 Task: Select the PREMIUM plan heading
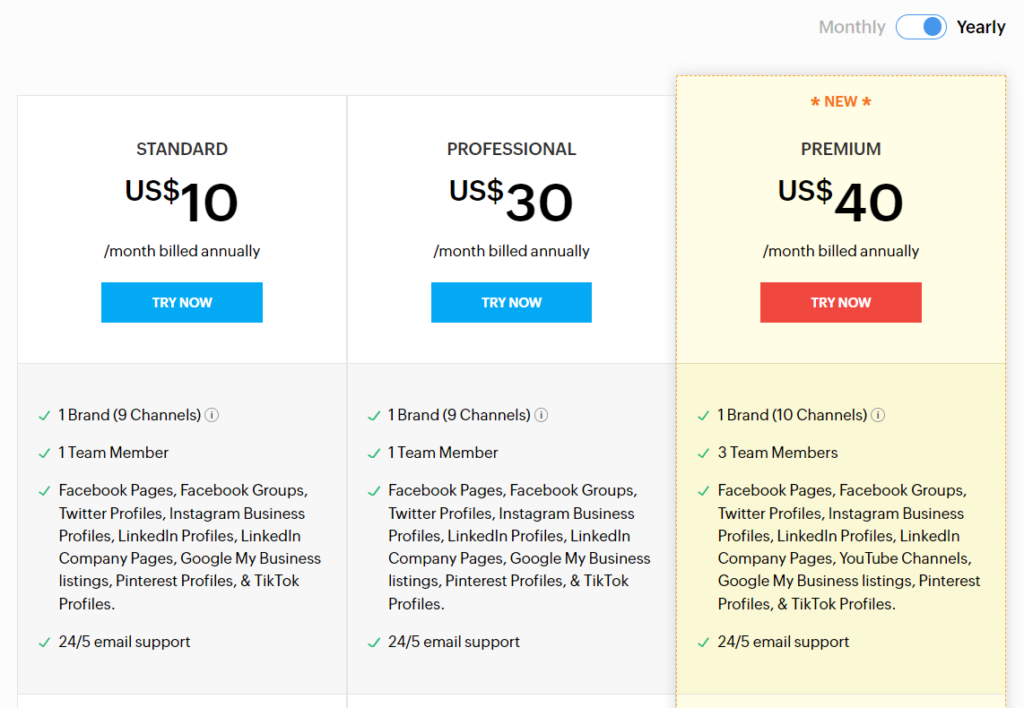tap(840, 149)
